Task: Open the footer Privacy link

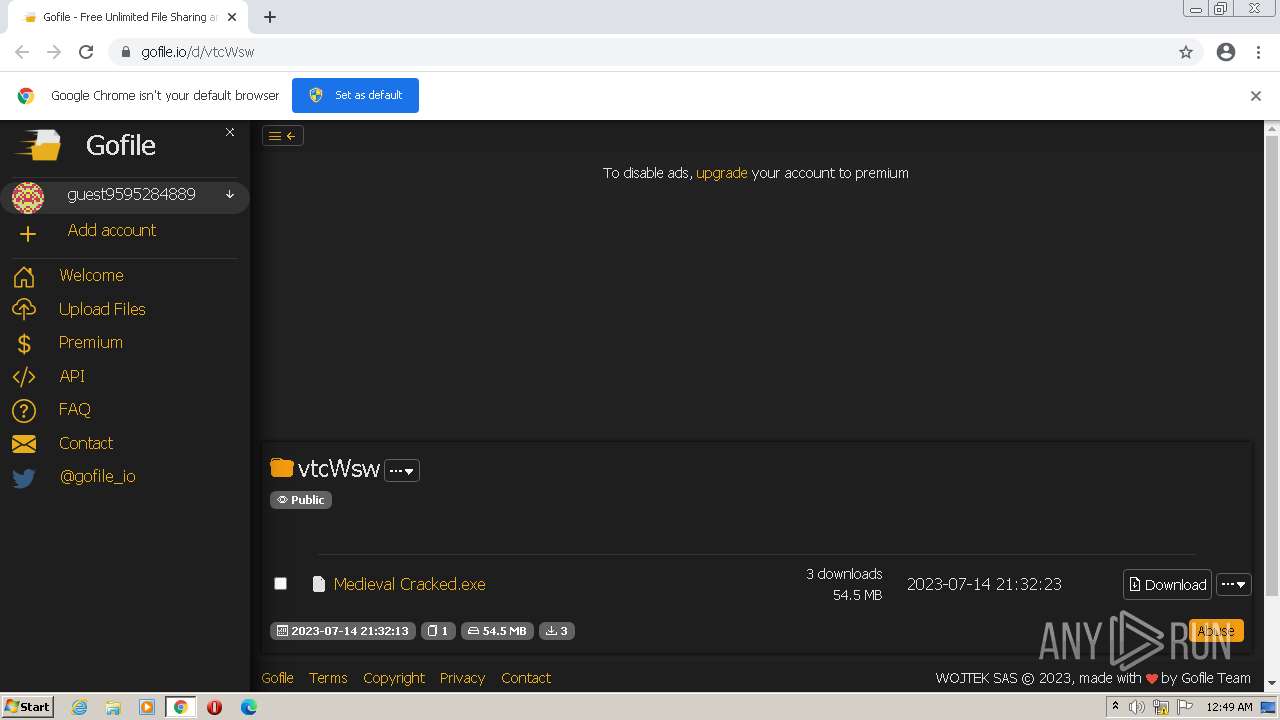Action: click(462, 678)
